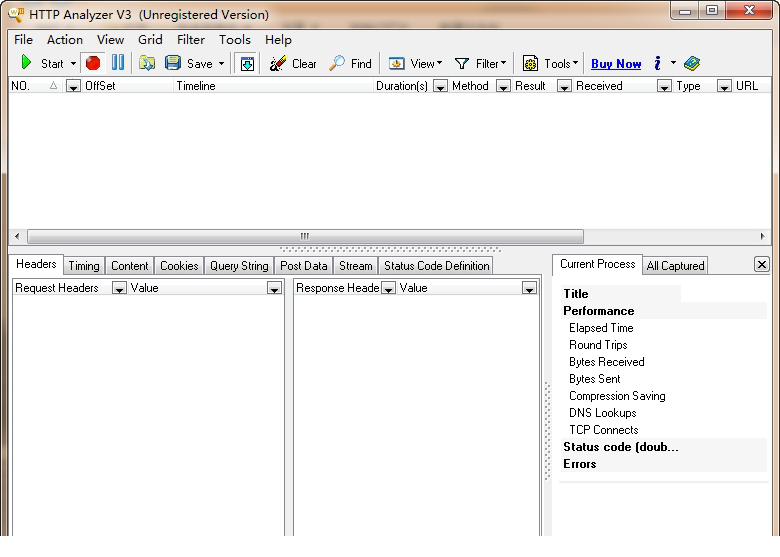780x557 pixels.
Task: Select the All Captured tab
Action: 675,266
